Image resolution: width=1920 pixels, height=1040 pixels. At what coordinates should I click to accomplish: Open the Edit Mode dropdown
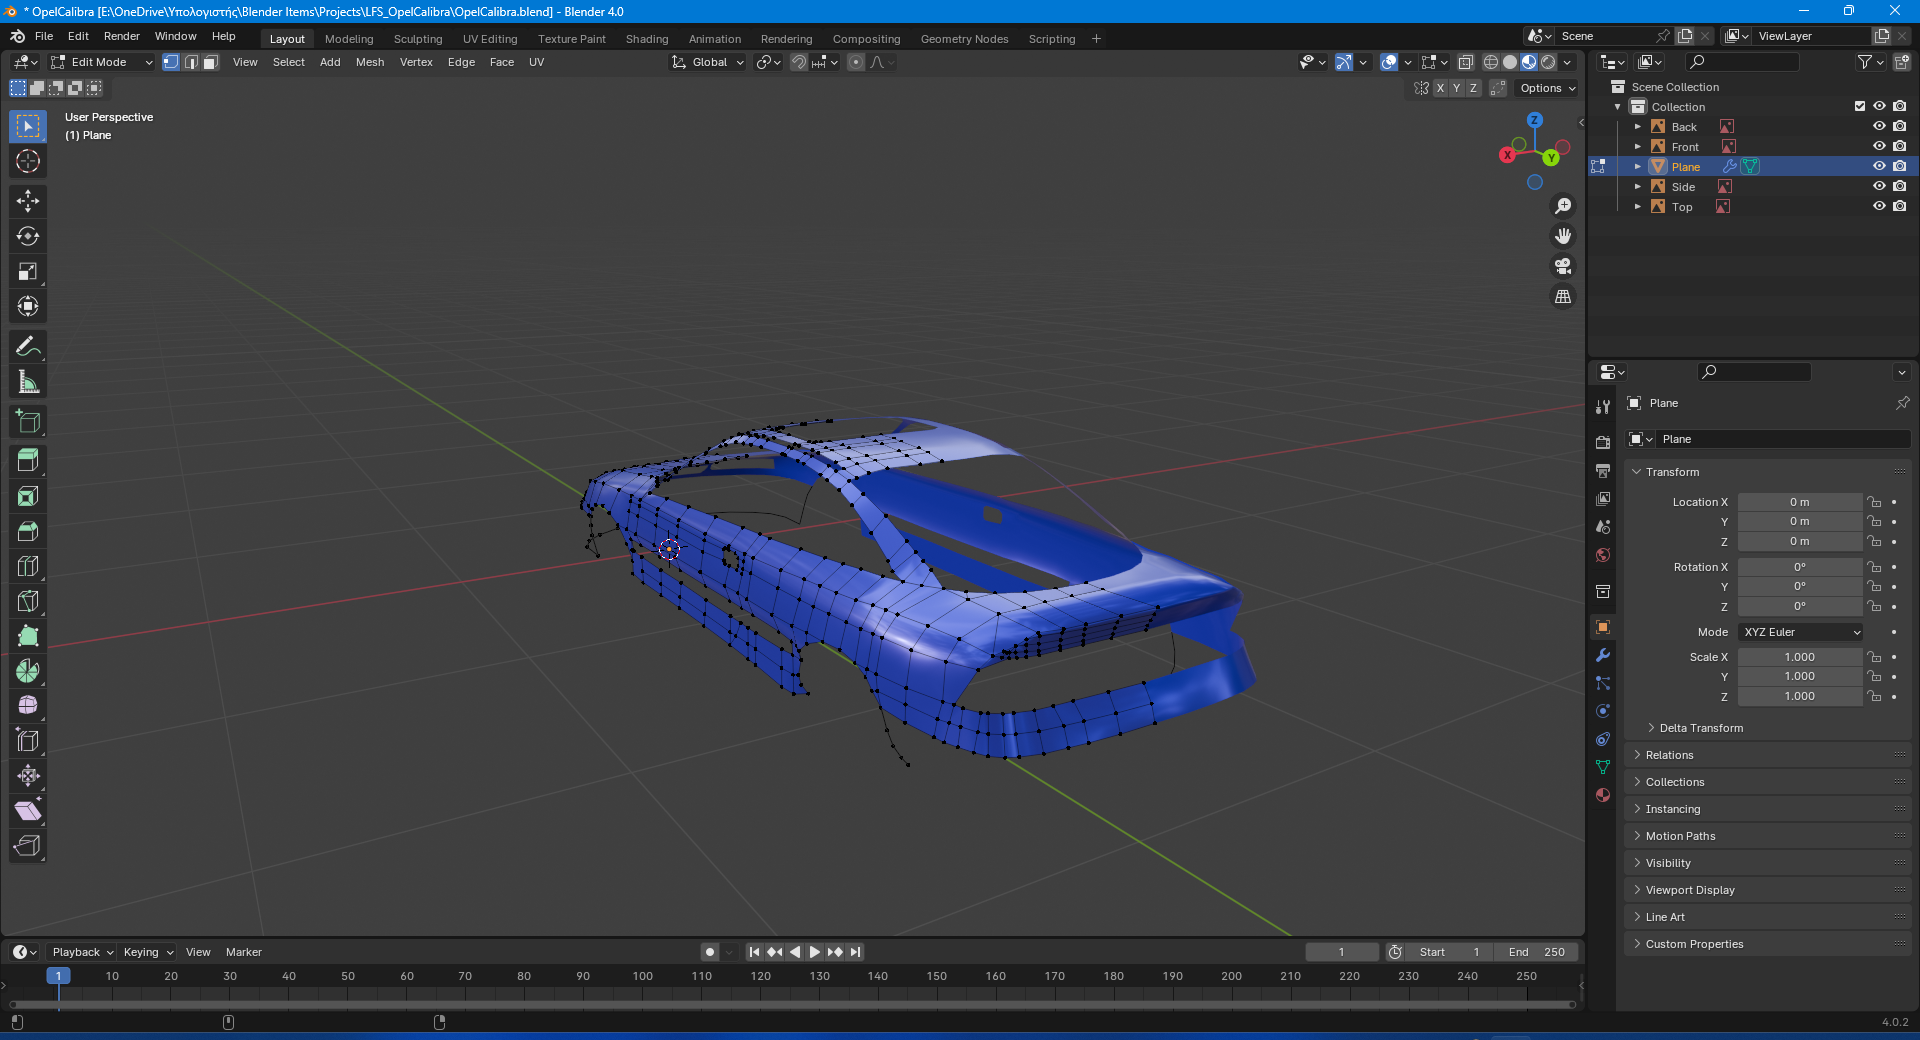pyautogui.click(x=101, y=62)
